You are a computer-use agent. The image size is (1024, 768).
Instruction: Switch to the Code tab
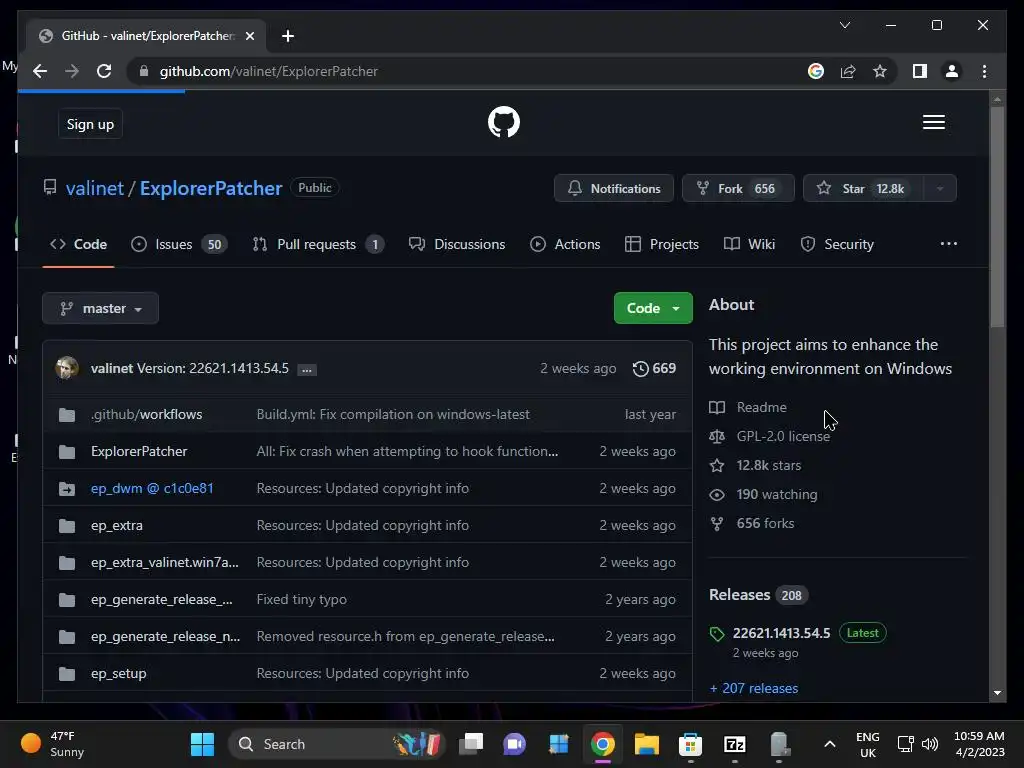pos(78,244)
